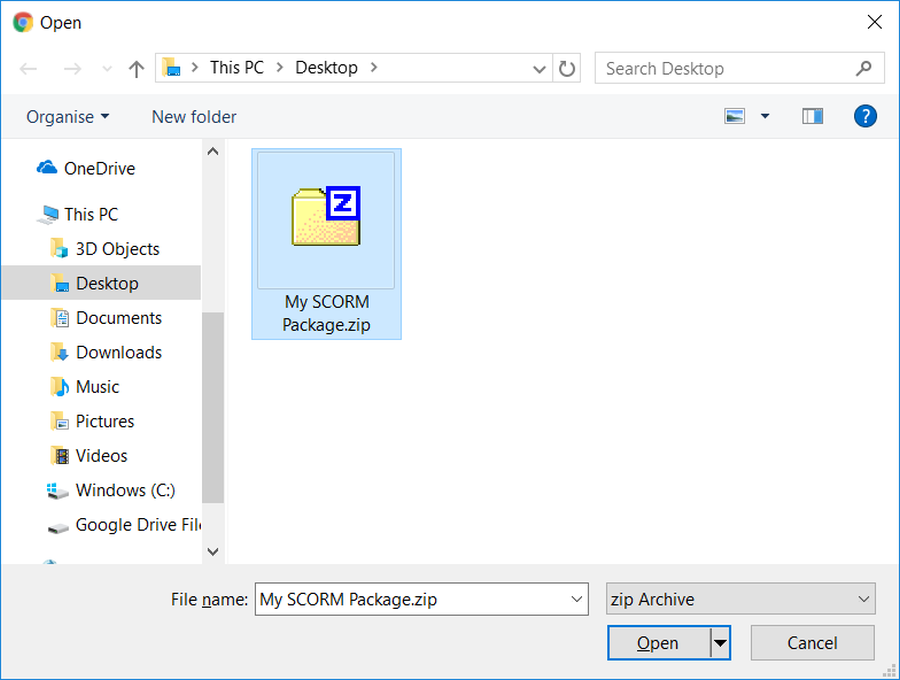The width and height of the screenshot is (900, 680).
Task: Click the Forward navigation arrow
Action: [x=72, y=69]
